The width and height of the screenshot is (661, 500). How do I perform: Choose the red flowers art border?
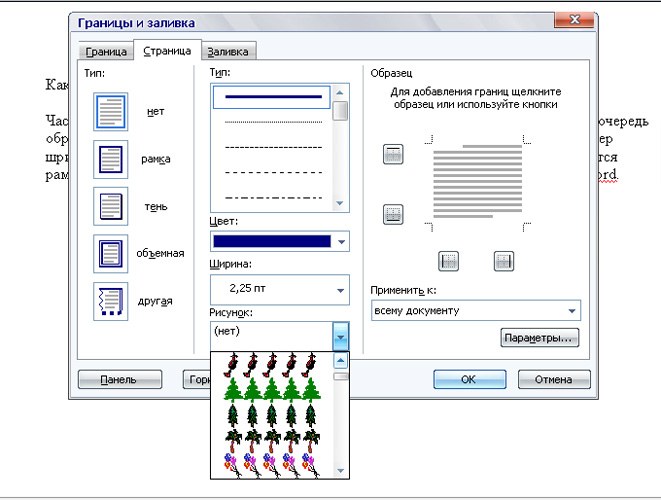(x=271, y=365)
